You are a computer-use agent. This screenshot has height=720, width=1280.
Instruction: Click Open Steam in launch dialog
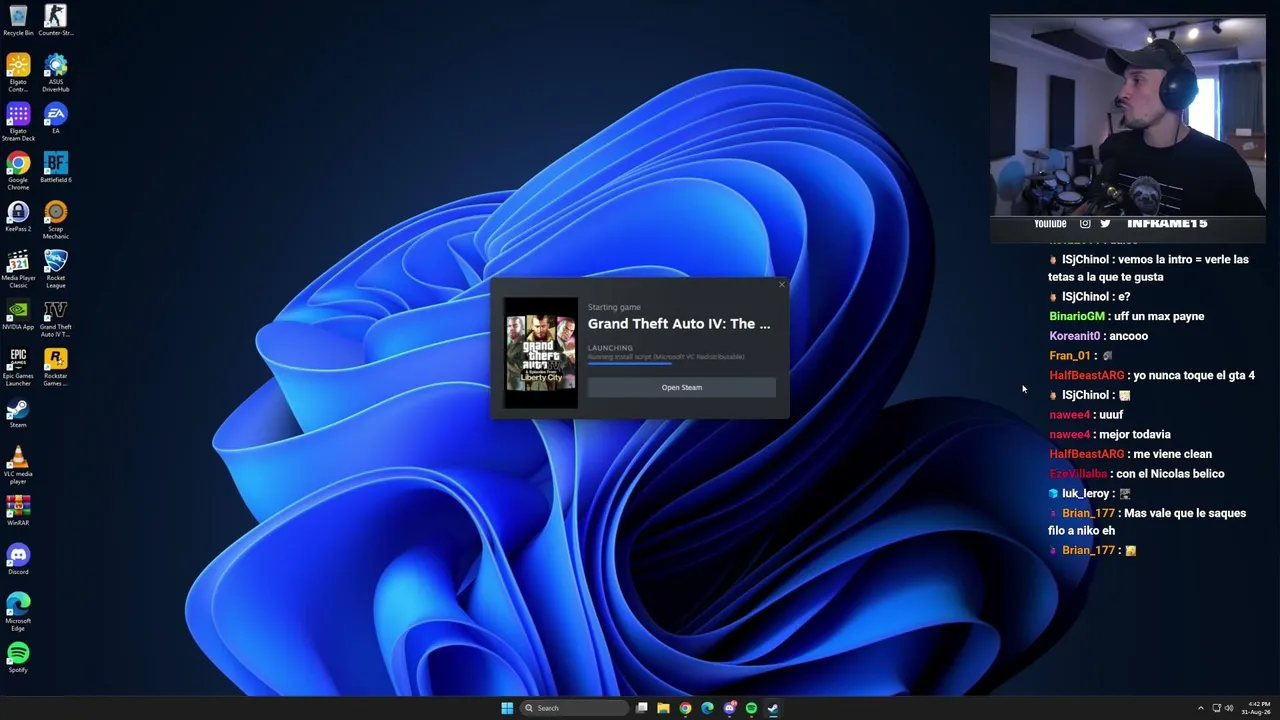(x=682, y=387)
